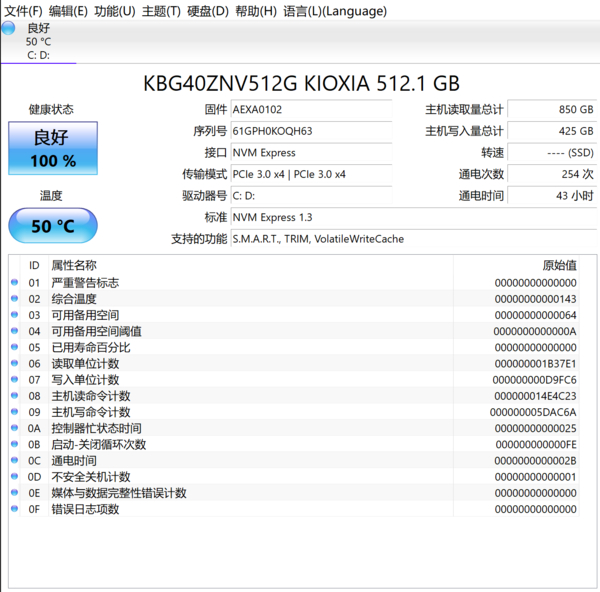Click status dot for 可用备用空间 row
This screenshot has width=600, height=592.
(15, 315)
